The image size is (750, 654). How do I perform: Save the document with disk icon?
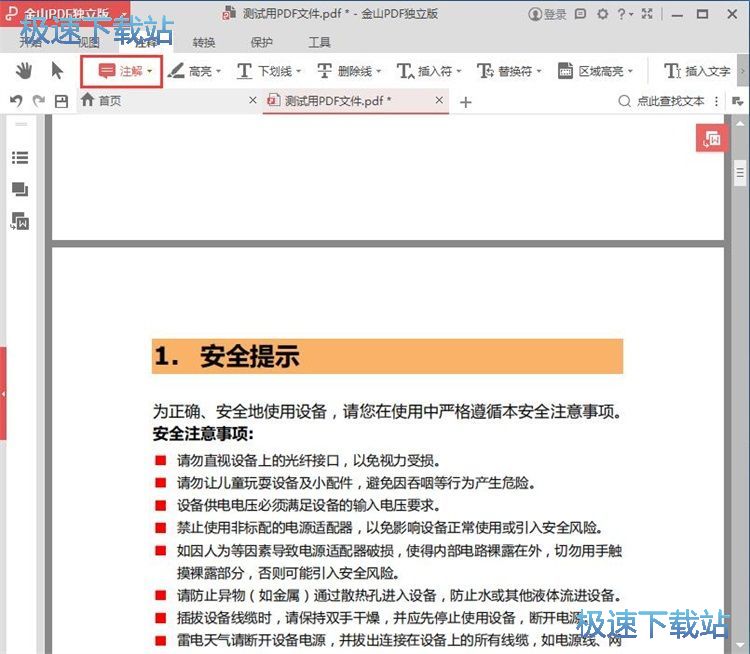click(61, 101)
